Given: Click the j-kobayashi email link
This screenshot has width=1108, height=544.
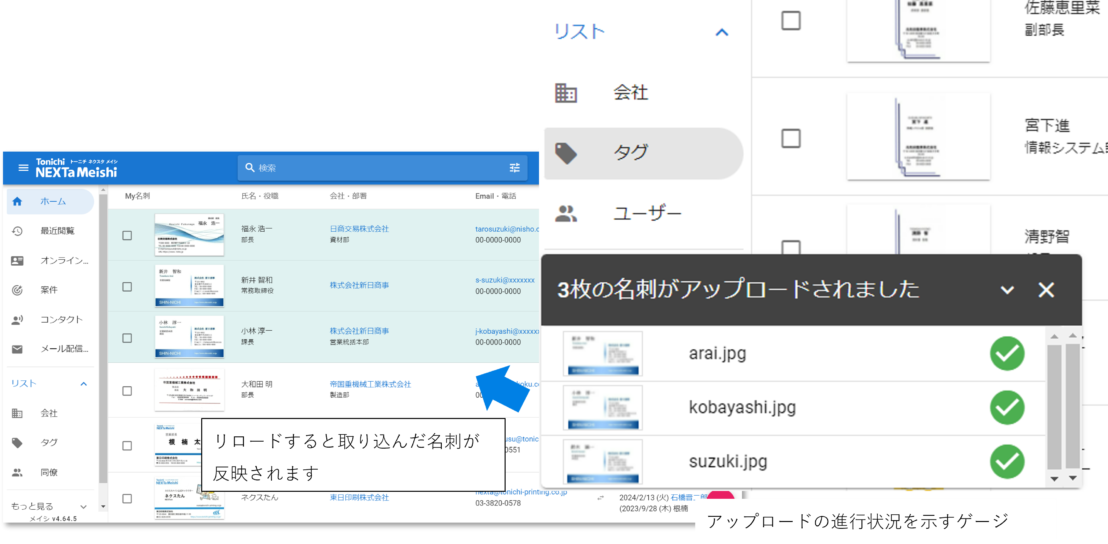Looking at the screenshot, I should (x=507, y=331).
